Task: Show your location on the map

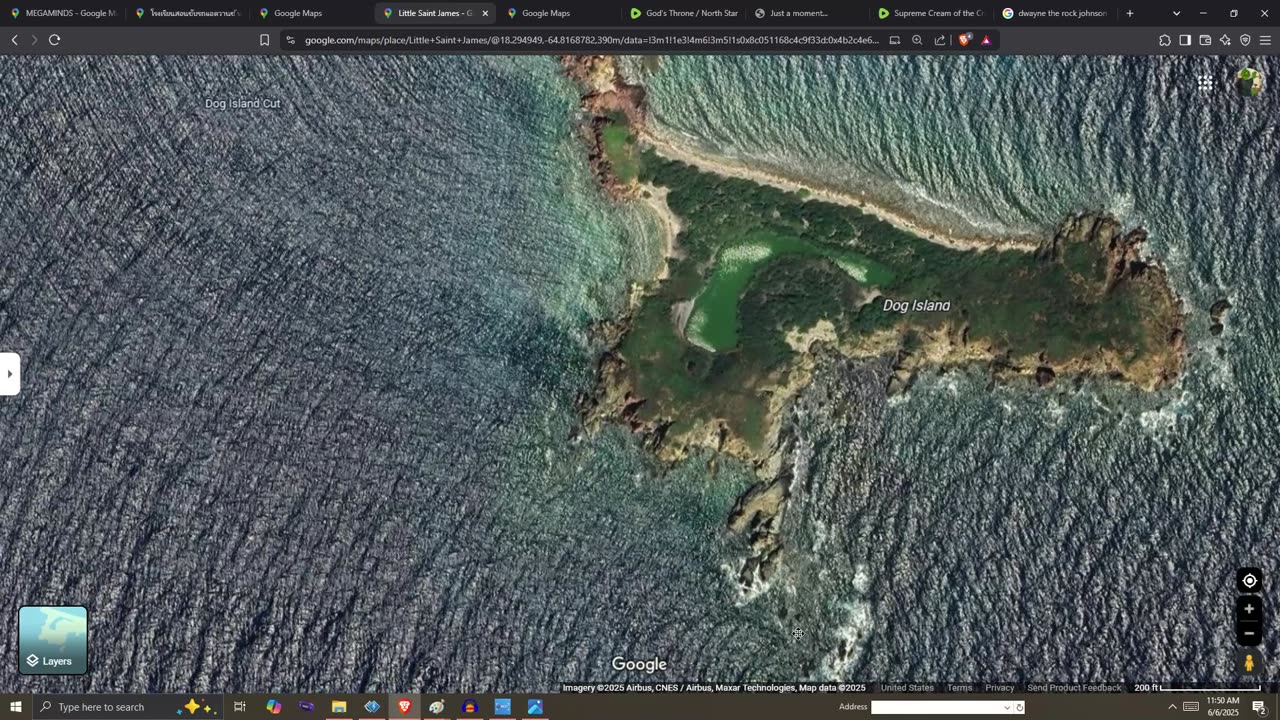Action: click(x=1249, y=581)
